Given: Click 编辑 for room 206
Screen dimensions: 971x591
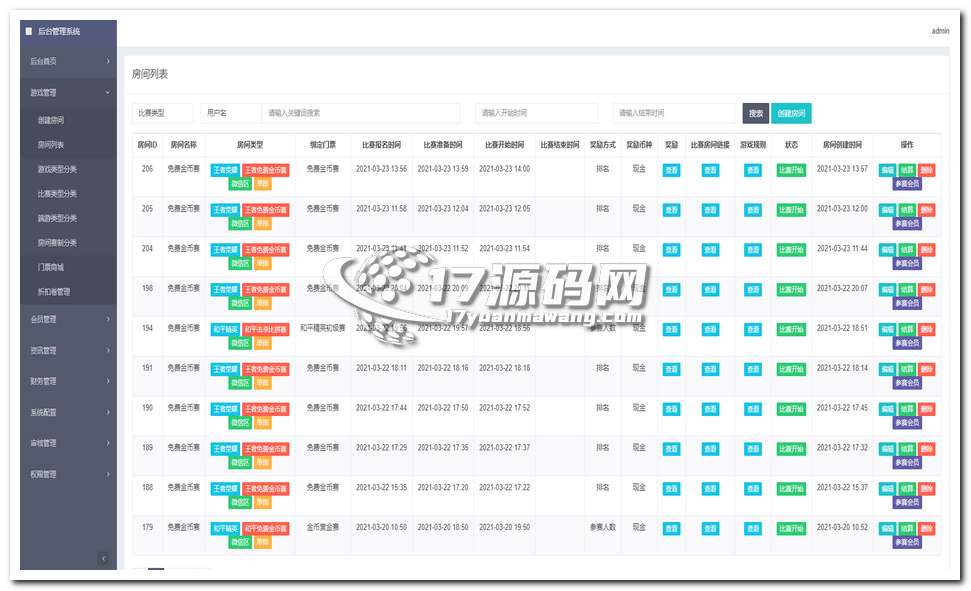Looking at the screenshot, I should (887, 170).
